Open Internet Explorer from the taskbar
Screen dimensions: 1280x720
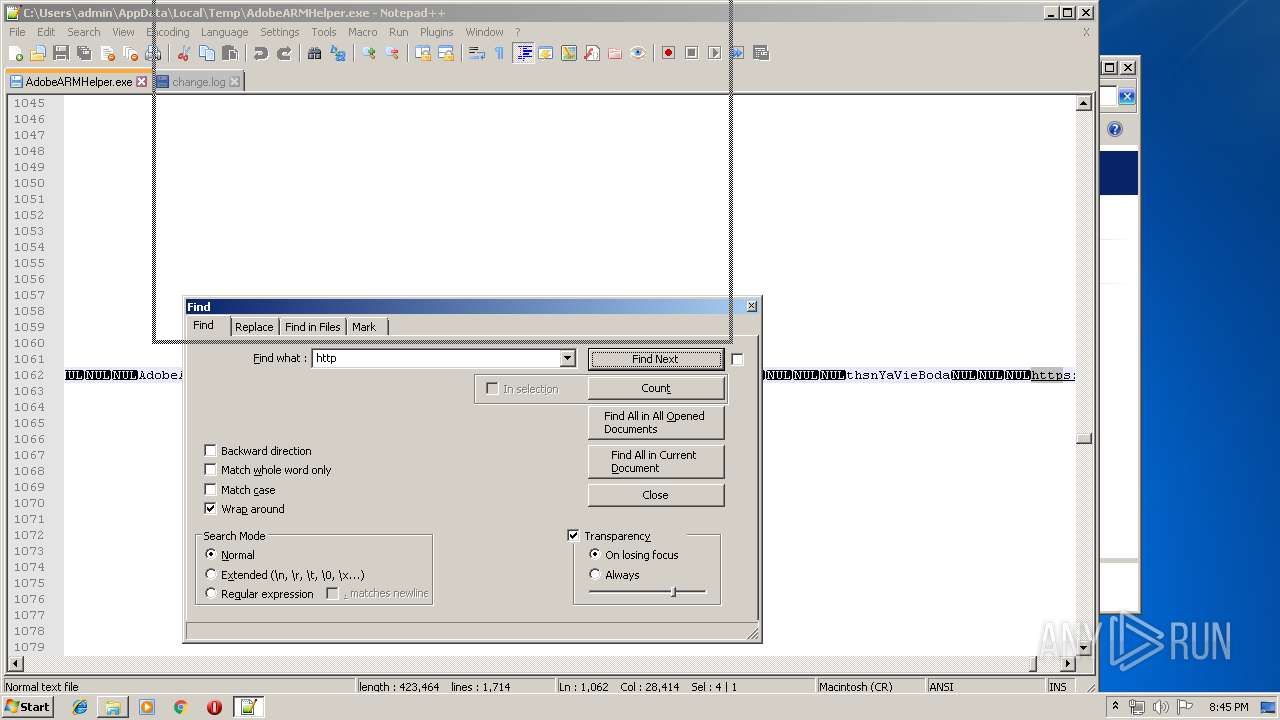[x=80, y=707]
